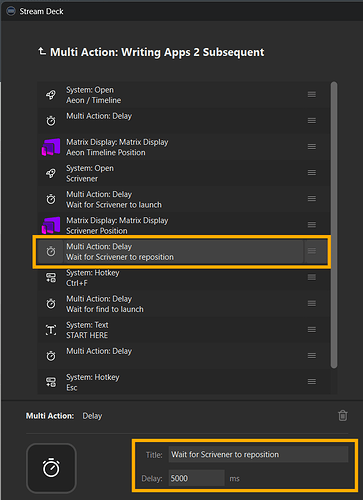
Task: Click the back arrow beside Multi Action title
Action: [42, 51]
